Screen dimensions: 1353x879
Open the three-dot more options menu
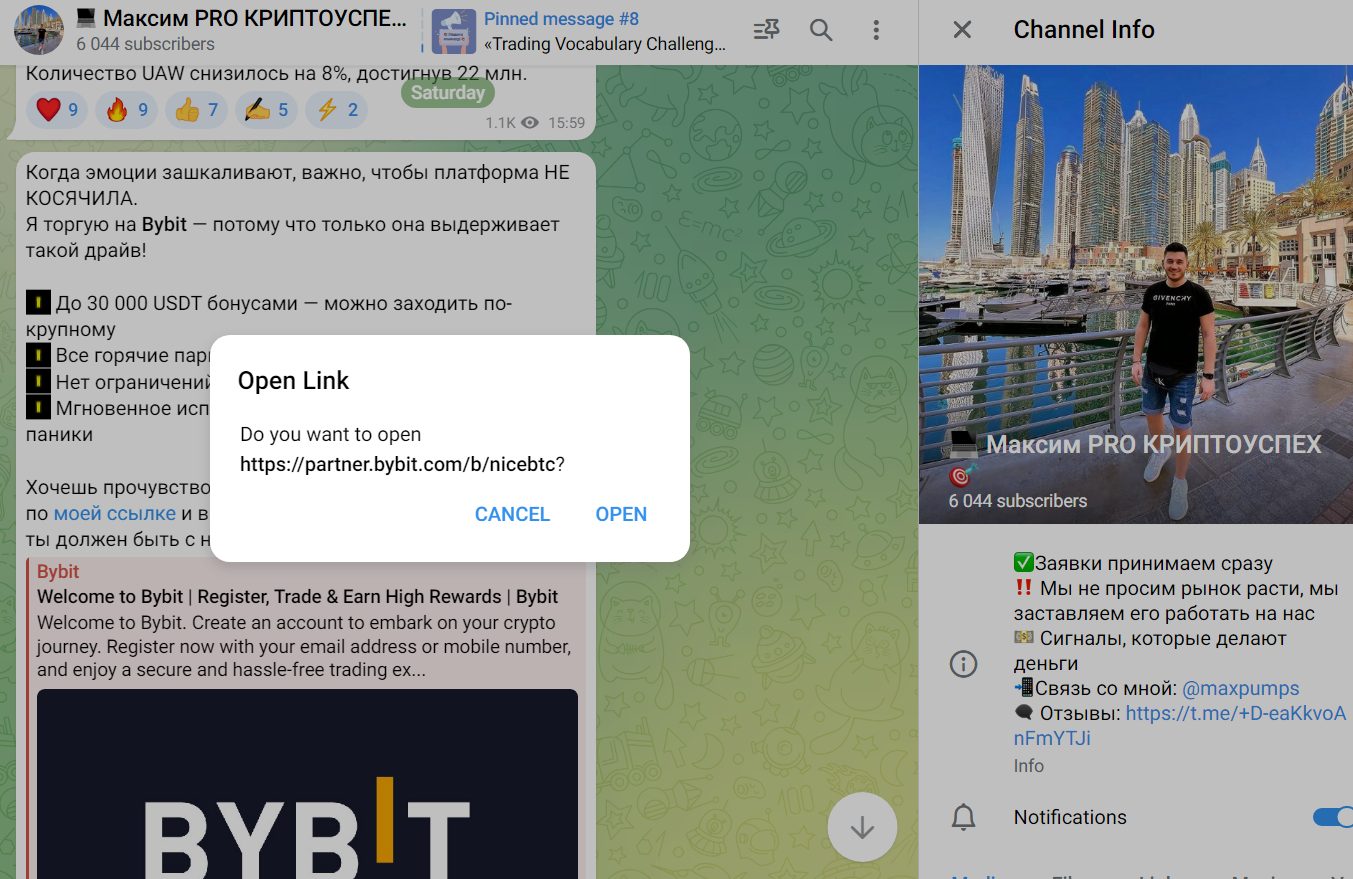pyautogui.click(x=876, y=30)
